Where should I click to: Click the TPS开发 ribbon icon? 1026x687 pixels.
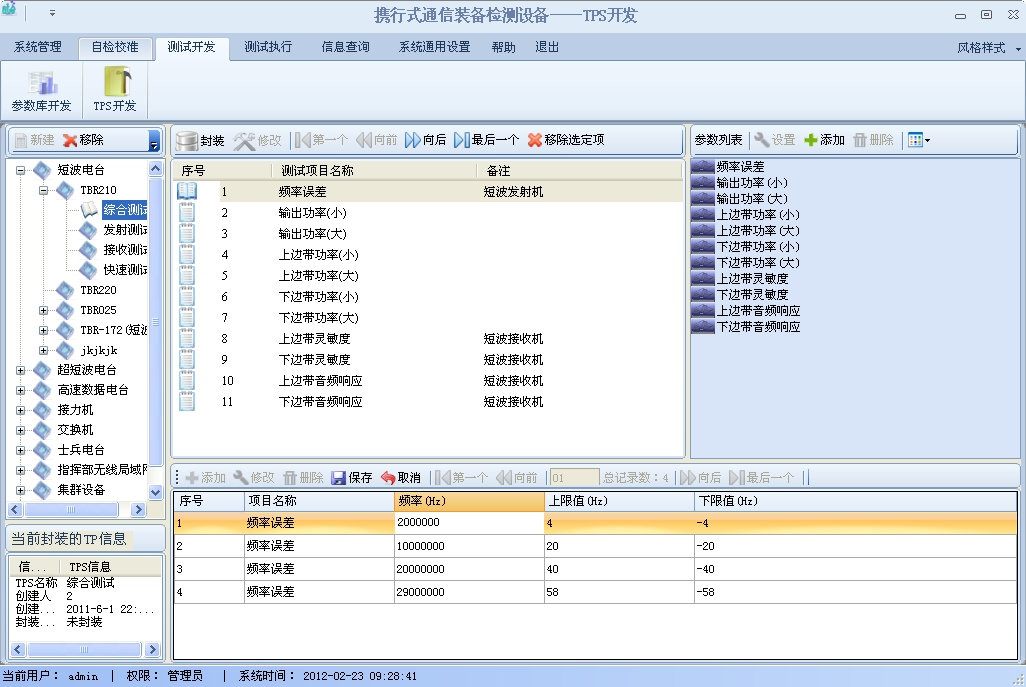[x=115, y=84]
